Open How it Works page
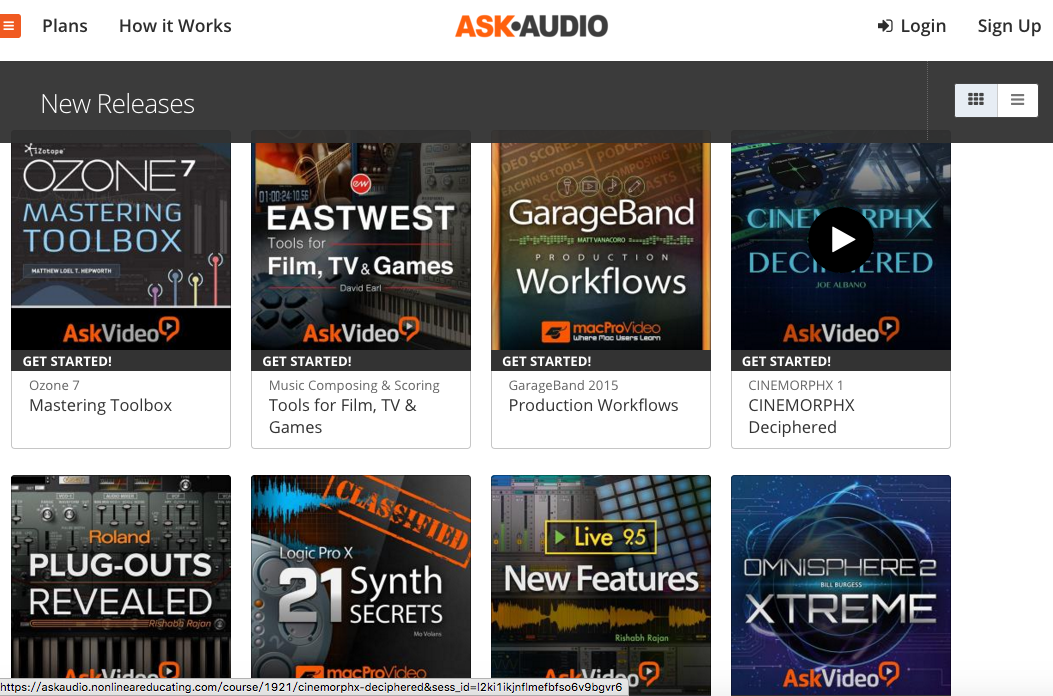Screen dimensions: 1053x696 click(175, 26)
